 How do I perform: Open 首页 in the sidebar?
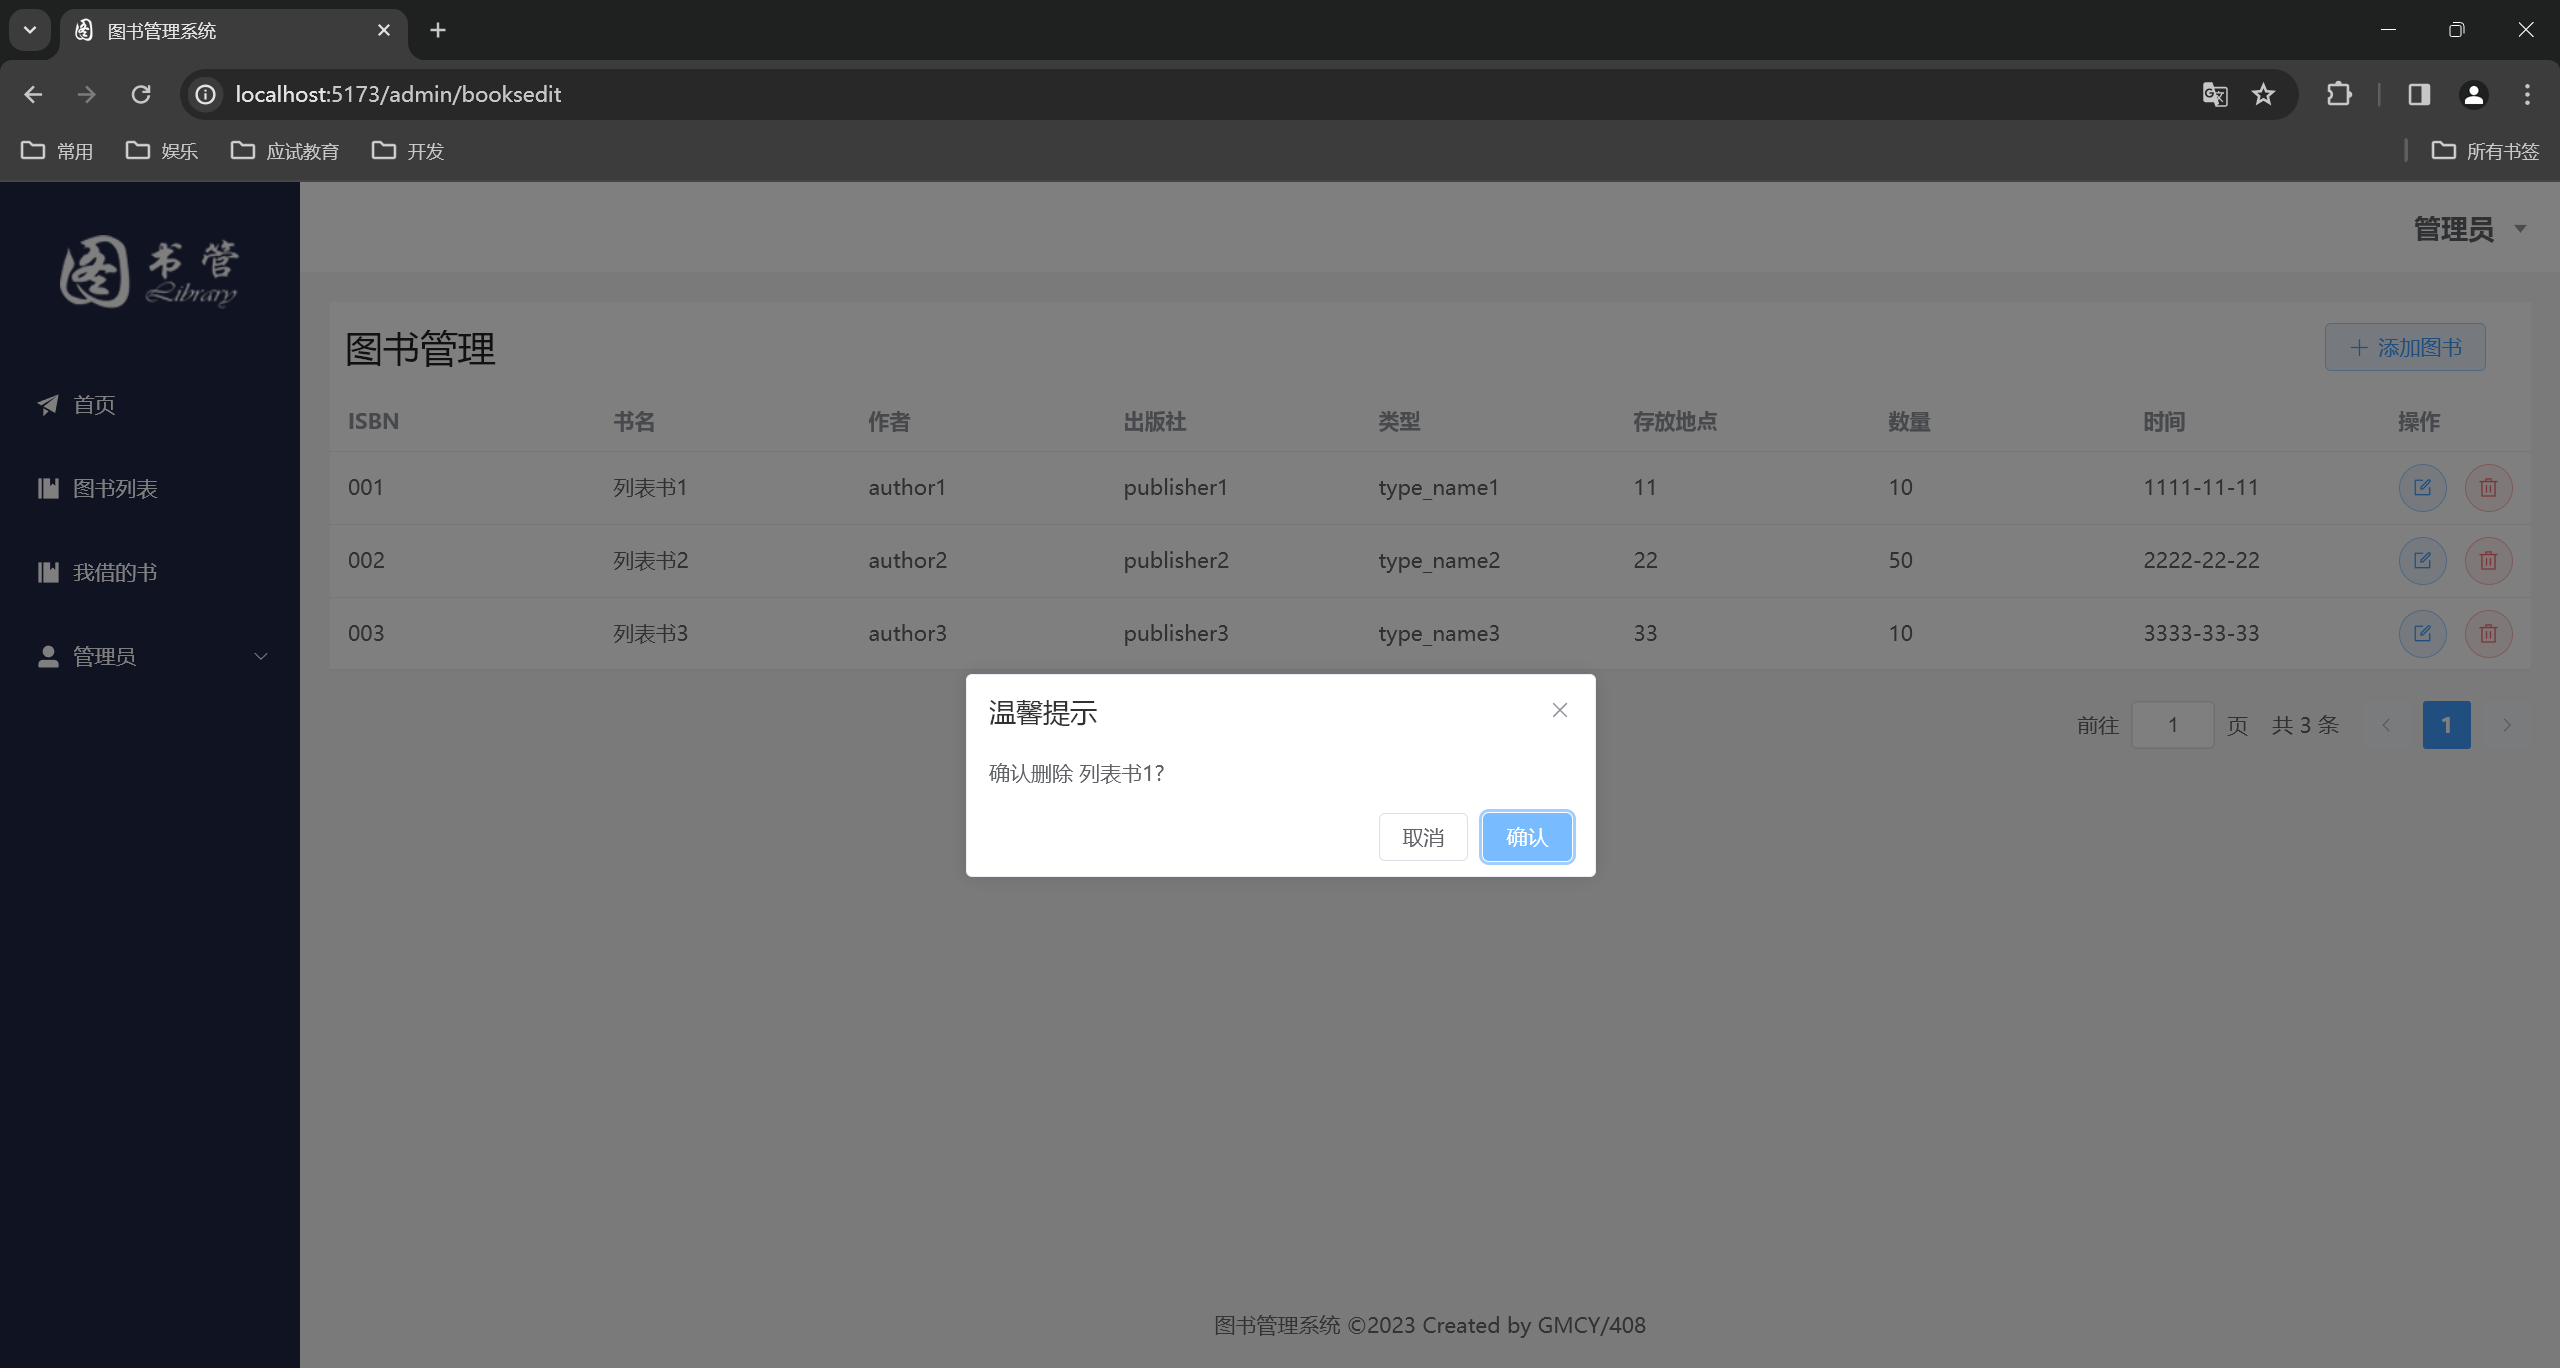150,405
